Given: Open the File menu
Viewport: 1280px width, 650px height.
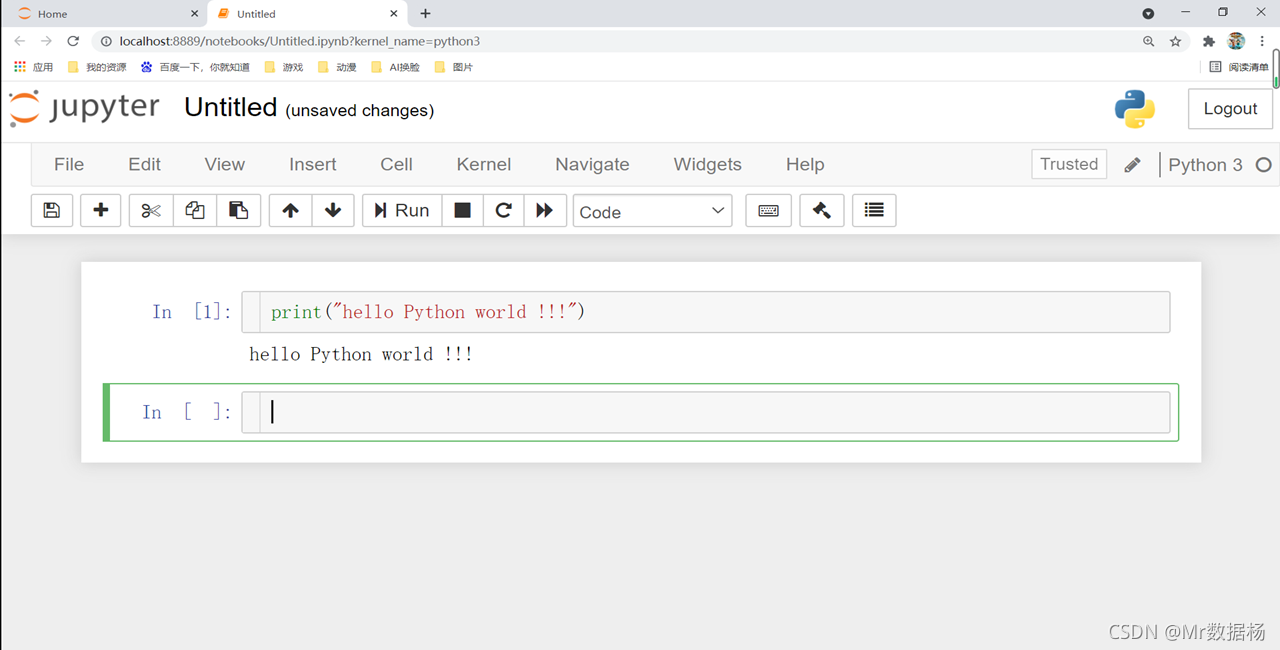Looking at the screenshot, I should [x=69, y=164].
